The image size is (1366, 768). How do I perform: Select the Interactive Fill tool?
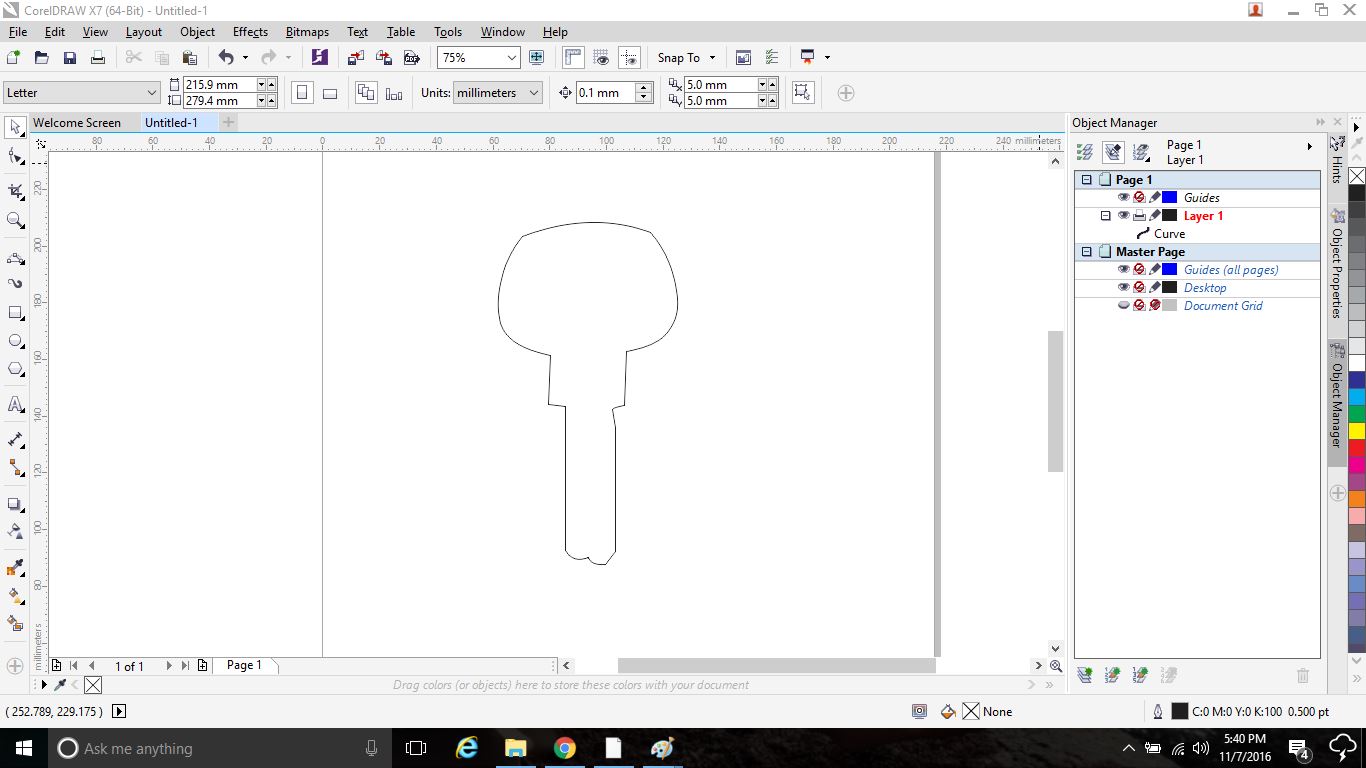coord(15,595)
